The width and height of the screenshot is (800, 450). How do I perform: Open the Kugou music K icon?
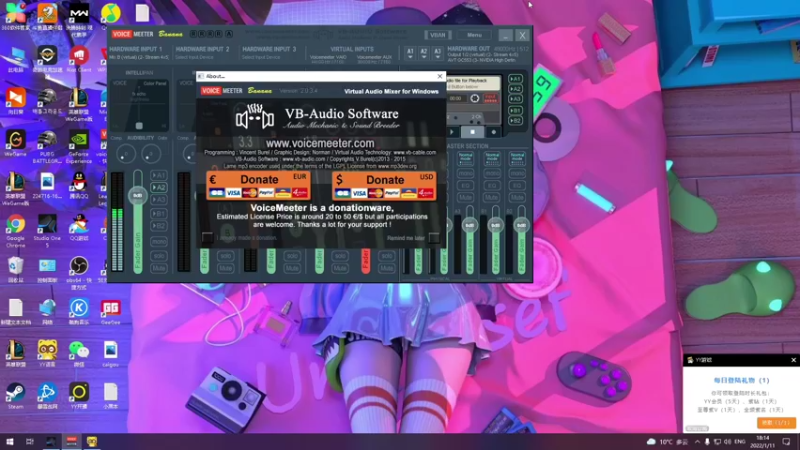point(79,312)
